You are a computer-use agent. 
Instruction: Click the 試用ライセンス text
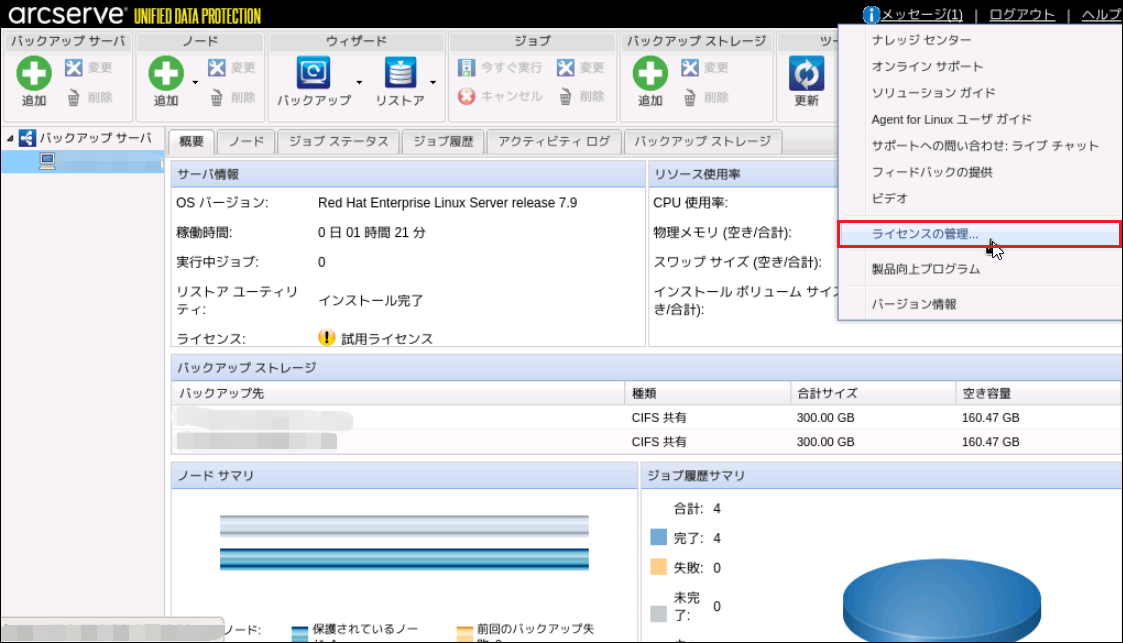click(x=387, y=339)
